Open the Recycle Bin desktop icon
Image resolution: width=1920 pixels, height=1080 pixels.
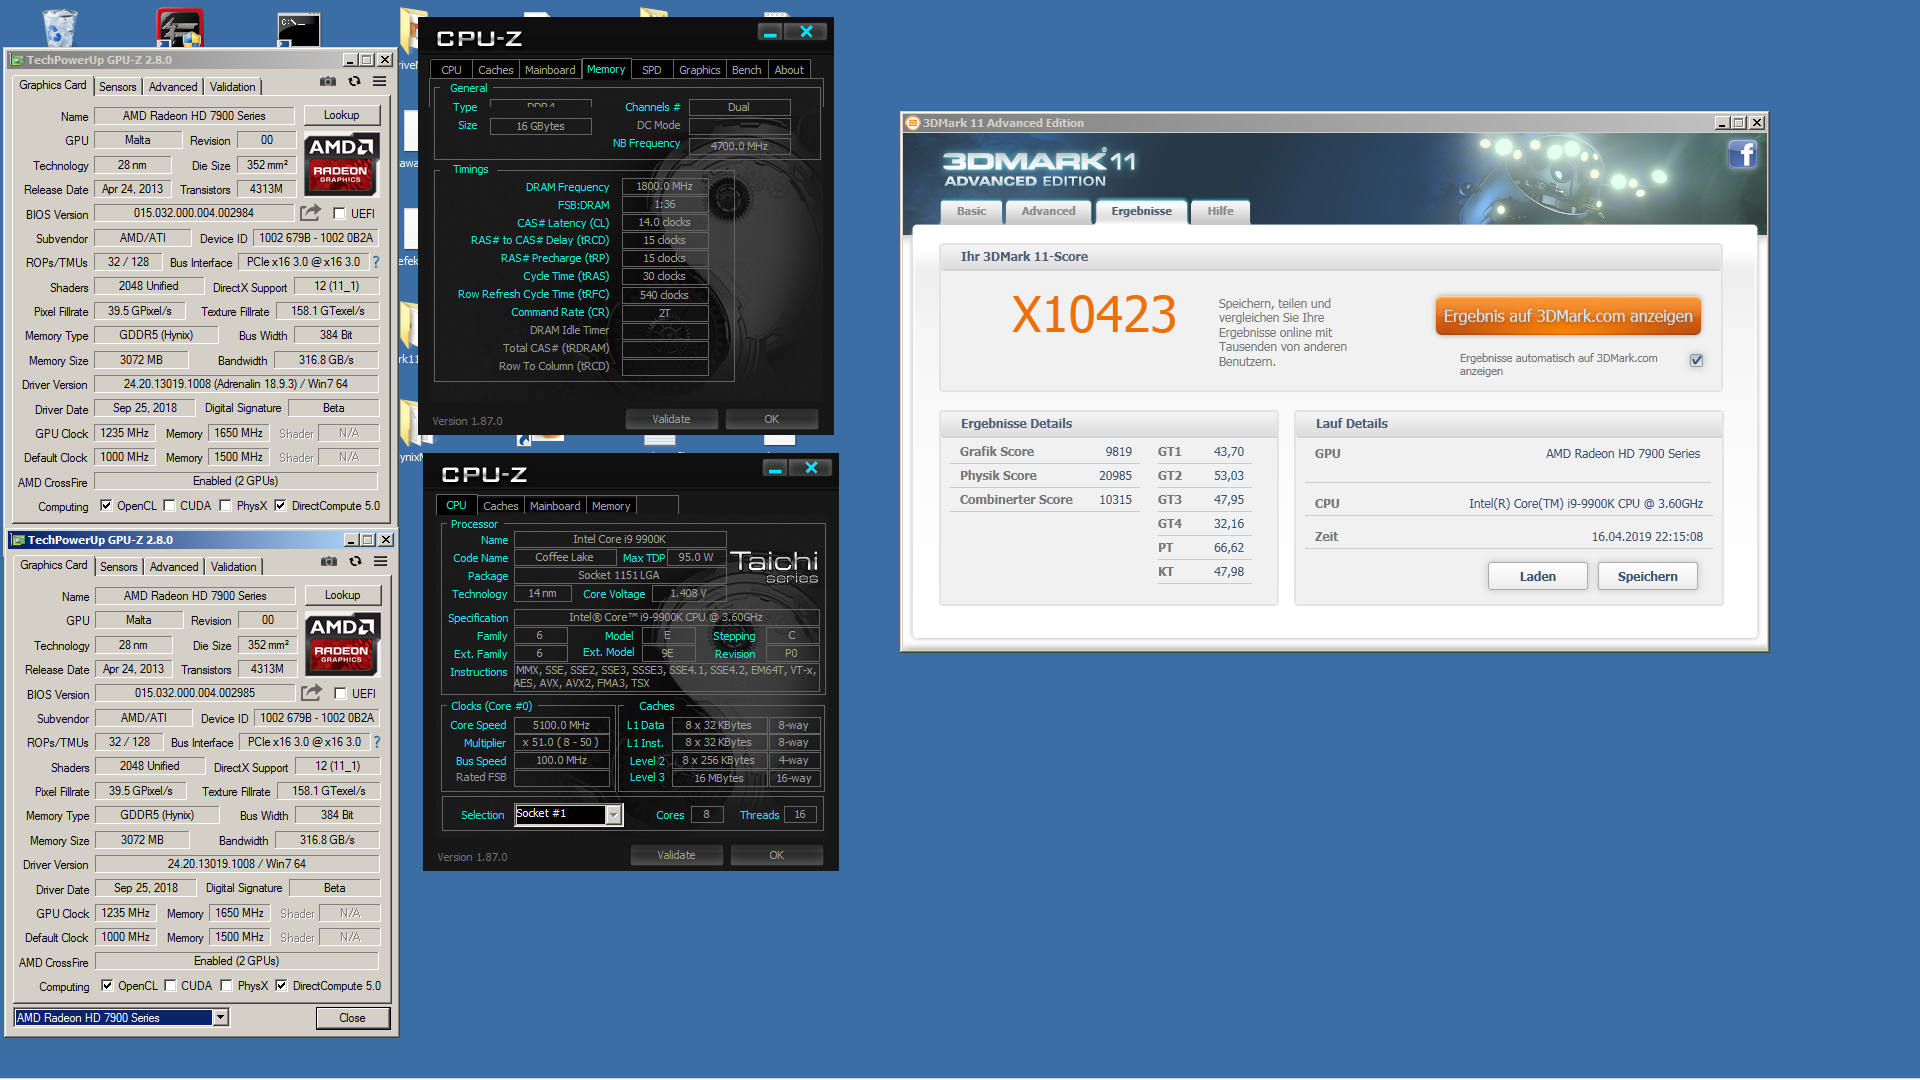click(59, 27)
